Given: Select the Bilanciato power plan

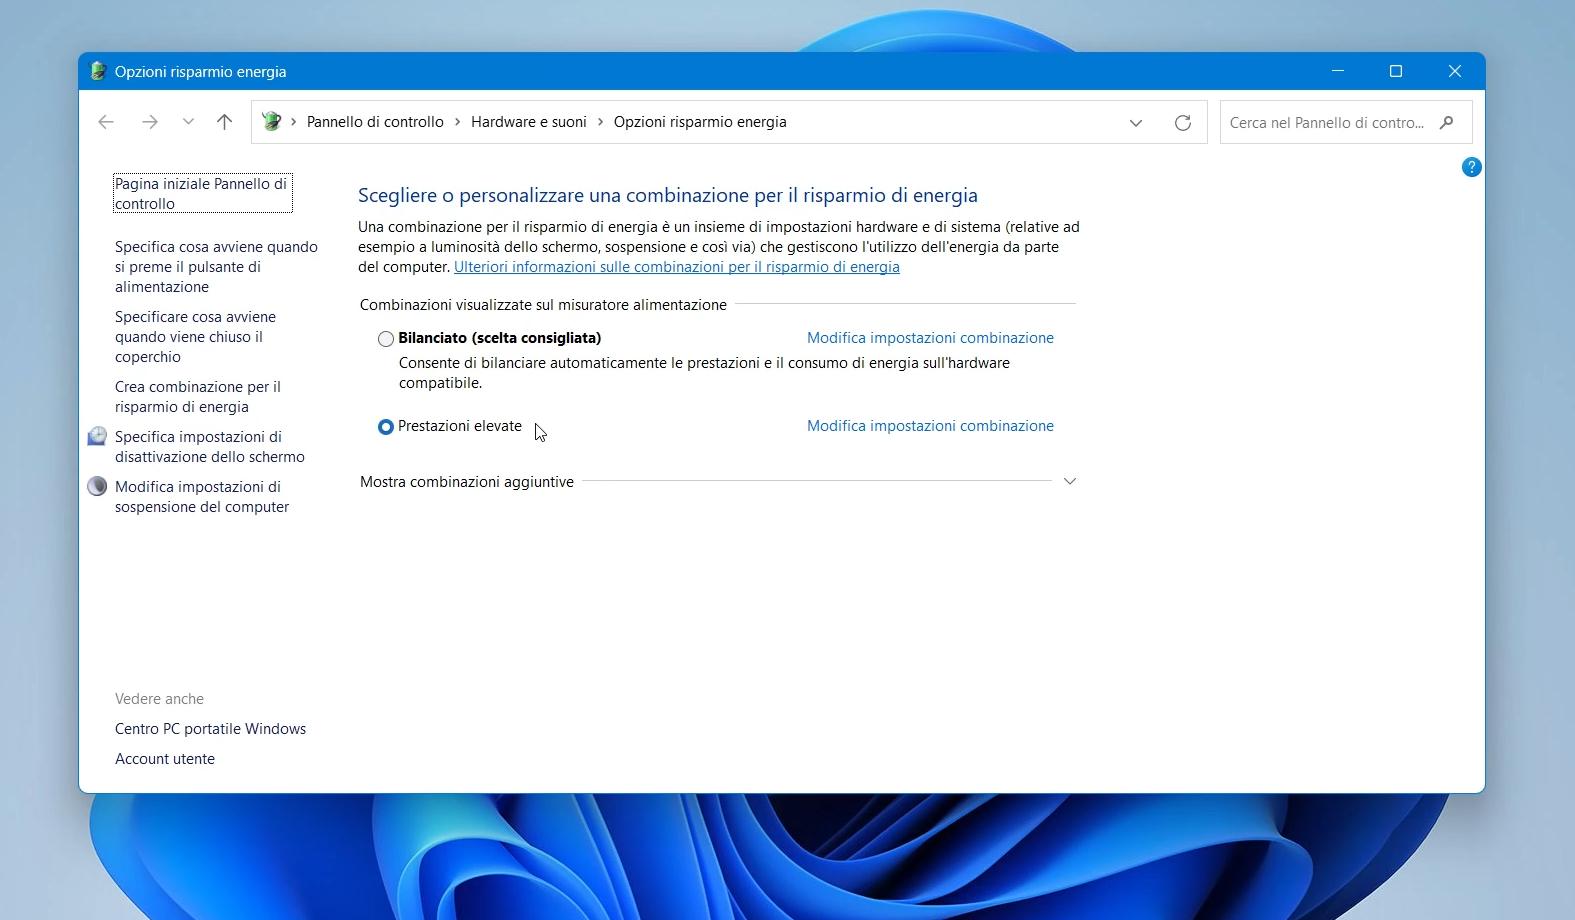Looking at the screenshot, I should pyautogui.click(x=386, y=339).
